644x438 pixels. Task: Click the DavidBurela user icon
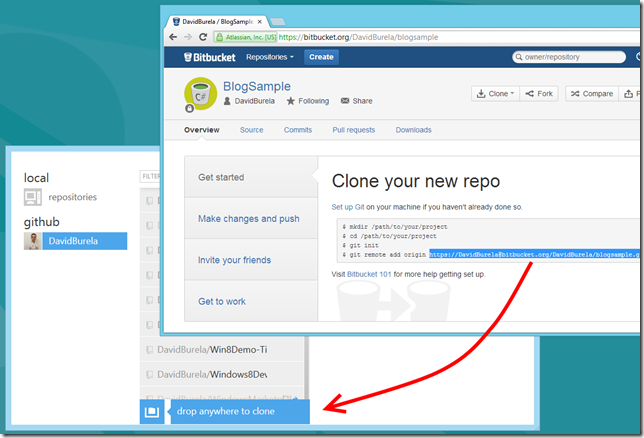[x=227, y=101]
